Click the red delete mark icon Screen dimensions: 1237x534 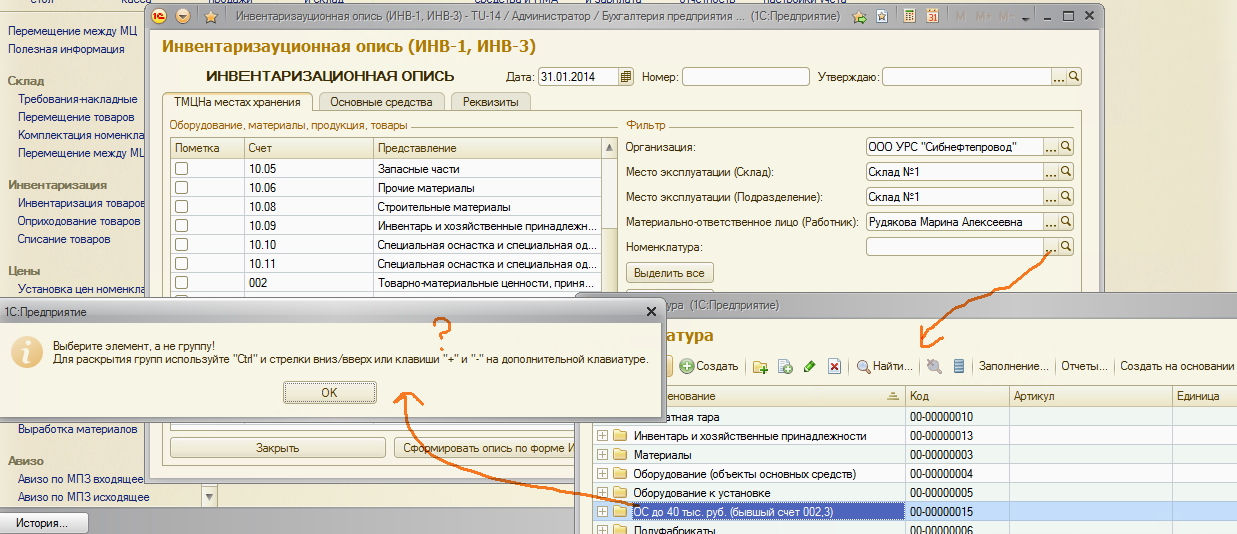(x=834, y=367)
